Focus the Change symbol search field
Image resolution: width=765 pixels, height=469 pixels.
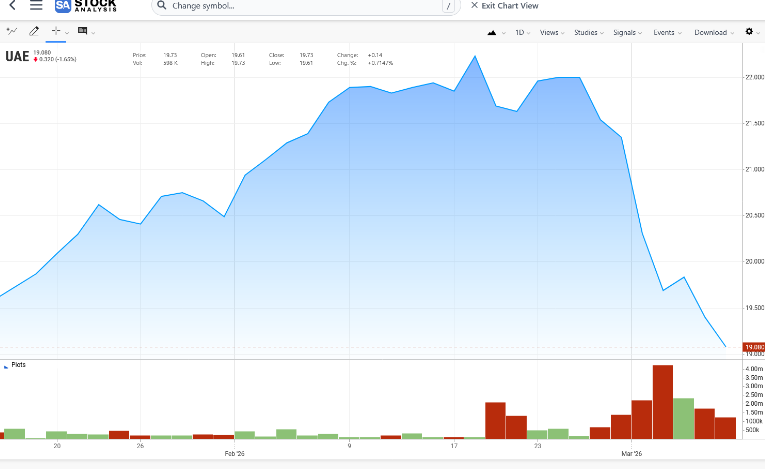point(305,6)
